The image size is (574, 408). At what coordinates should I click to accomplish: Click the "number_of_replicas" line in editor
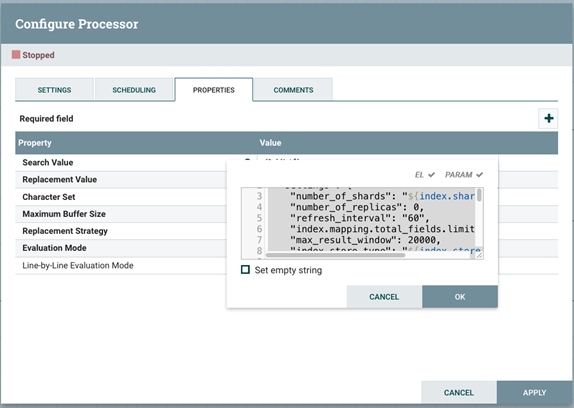point(357,207)
